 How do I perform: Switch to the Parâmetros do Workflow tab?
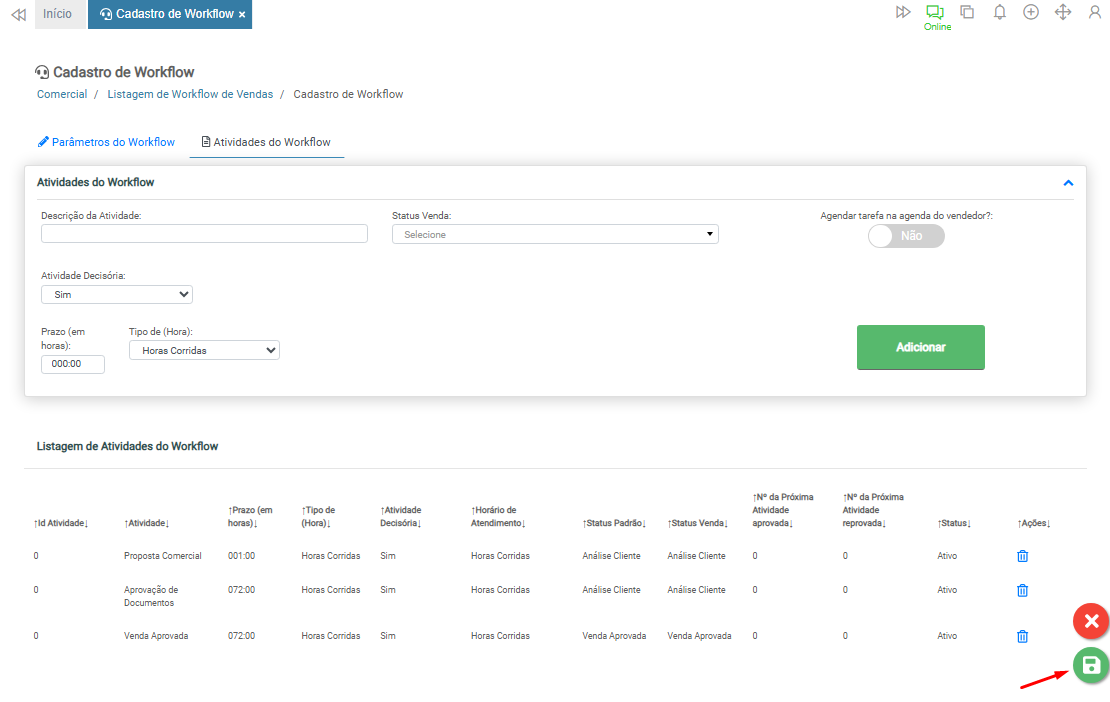pos(106,142)
